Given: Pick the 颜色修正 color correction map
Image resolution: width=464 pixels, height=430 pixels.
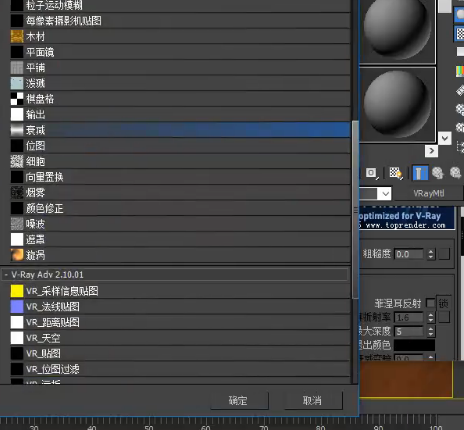Looking at the screenshot, I should 180,208.
